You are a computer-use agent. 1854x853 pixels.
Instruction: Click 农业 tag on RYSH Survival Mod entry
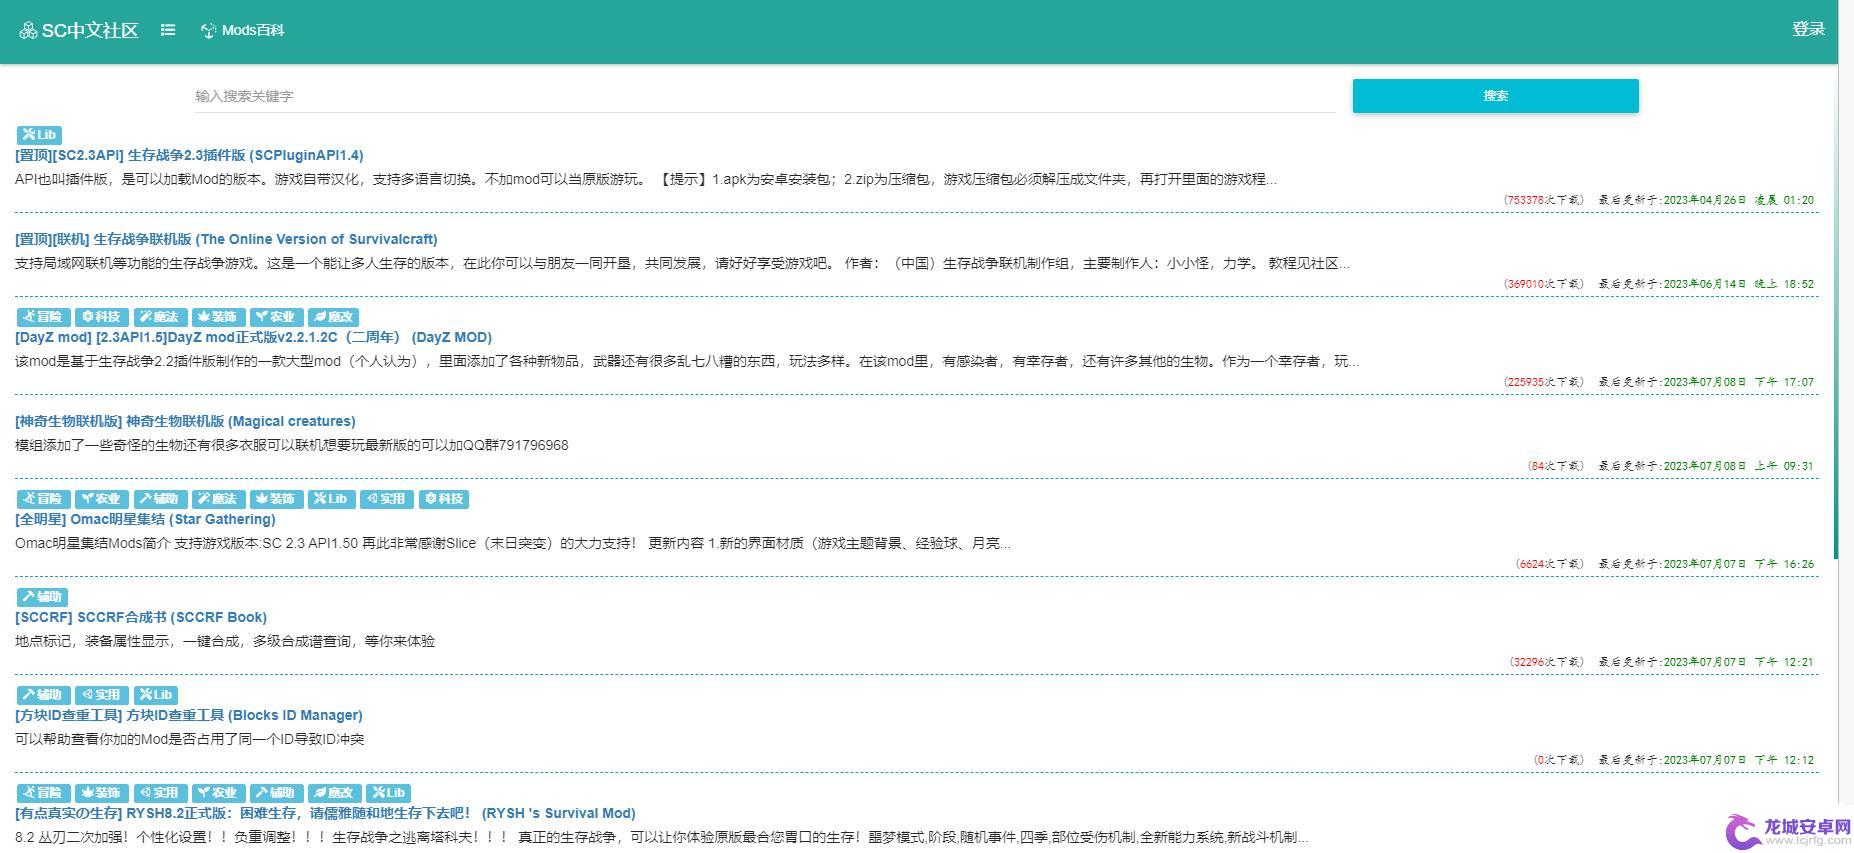pos(217,793)
